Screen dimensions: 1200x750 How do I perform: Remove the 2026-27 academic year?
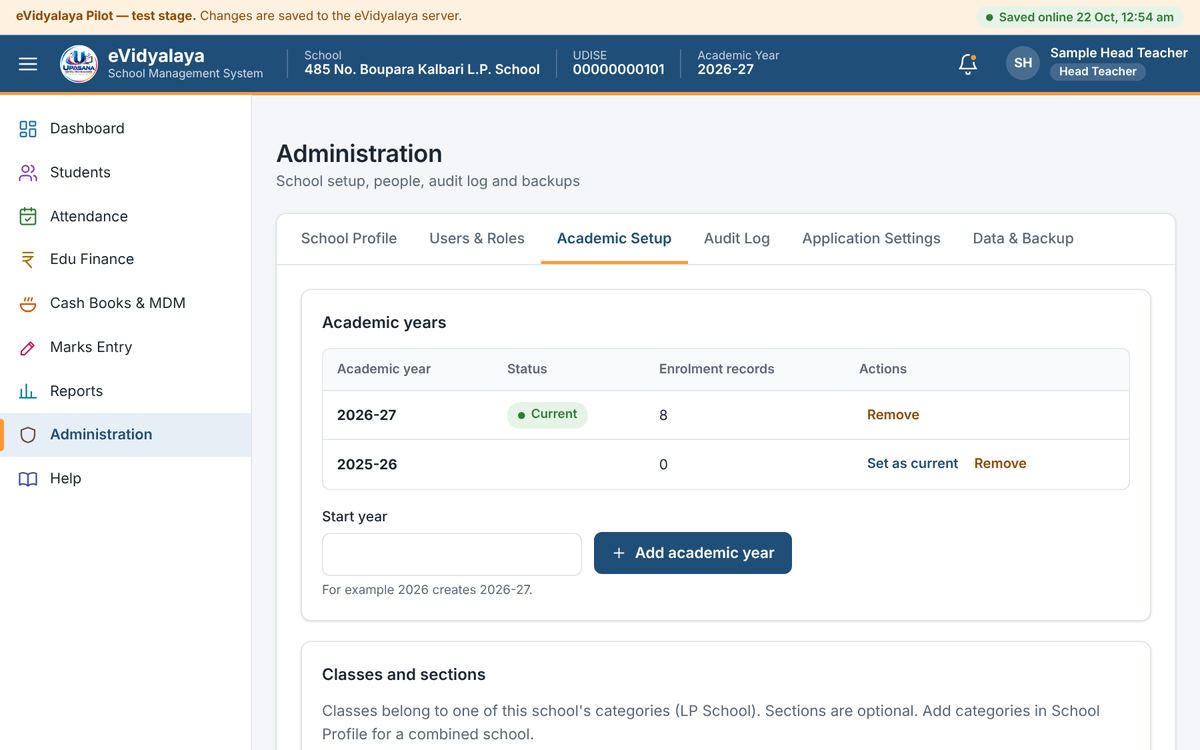[893, 415]
